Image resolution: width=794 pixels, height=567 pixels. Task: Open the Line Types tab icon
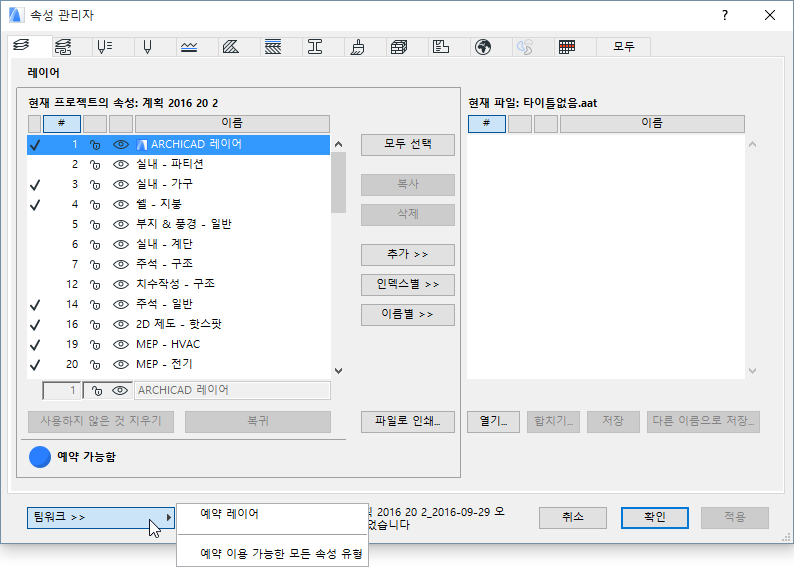[189, 47]
